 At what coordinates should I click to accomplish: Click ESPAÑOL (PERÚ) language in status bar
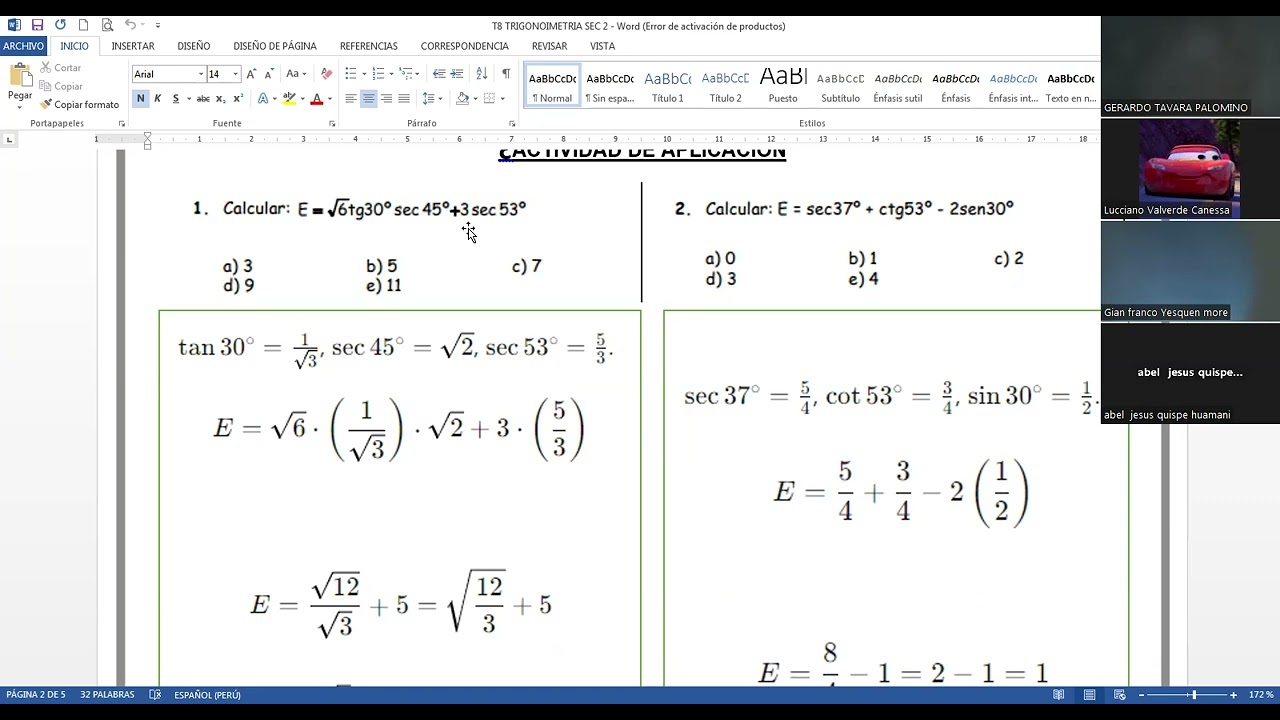207,695
